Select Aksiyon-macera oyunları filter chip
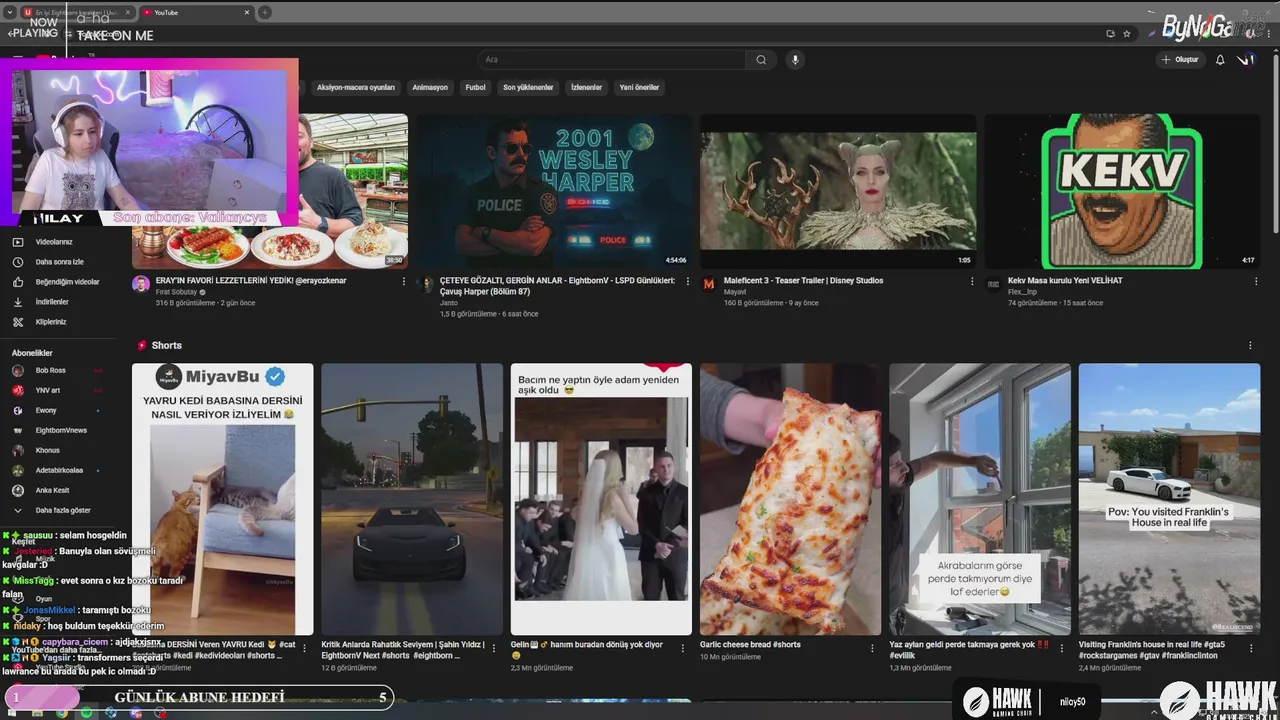Viewport: 1280px width, 720px height. (355, 87)
